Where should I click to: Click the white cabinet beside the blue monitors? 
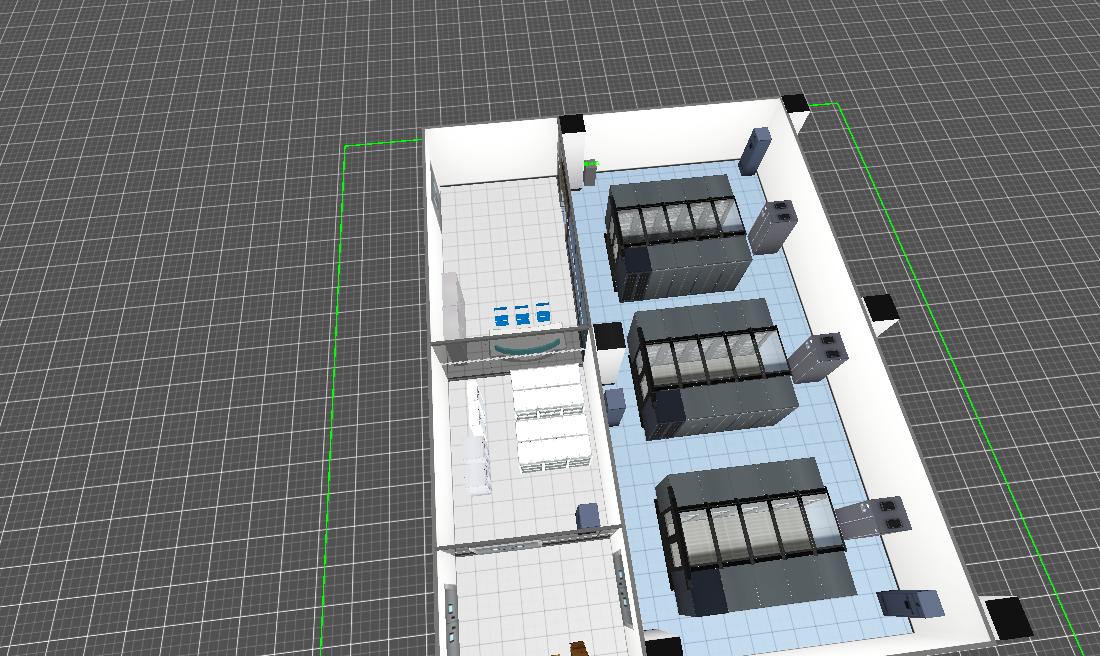[453, 306]
